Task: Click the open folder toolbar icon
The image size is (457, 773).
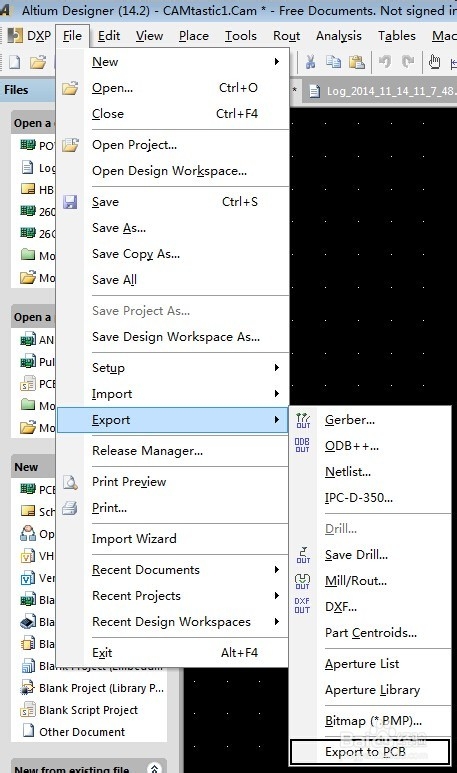Action: point(38,62)
